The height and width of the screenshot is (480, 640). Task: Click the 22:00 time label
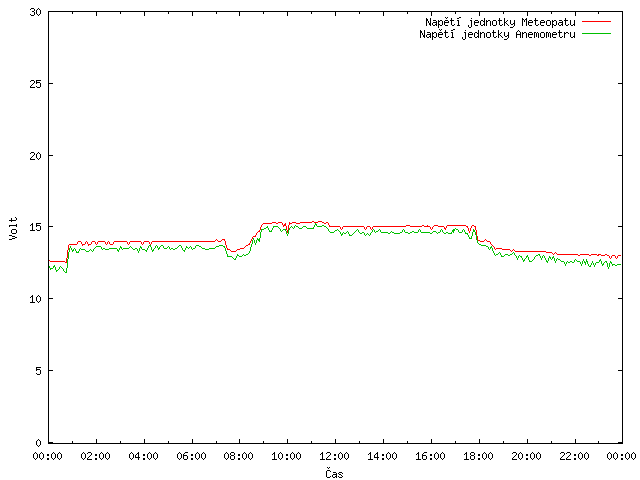click(574, 456)
